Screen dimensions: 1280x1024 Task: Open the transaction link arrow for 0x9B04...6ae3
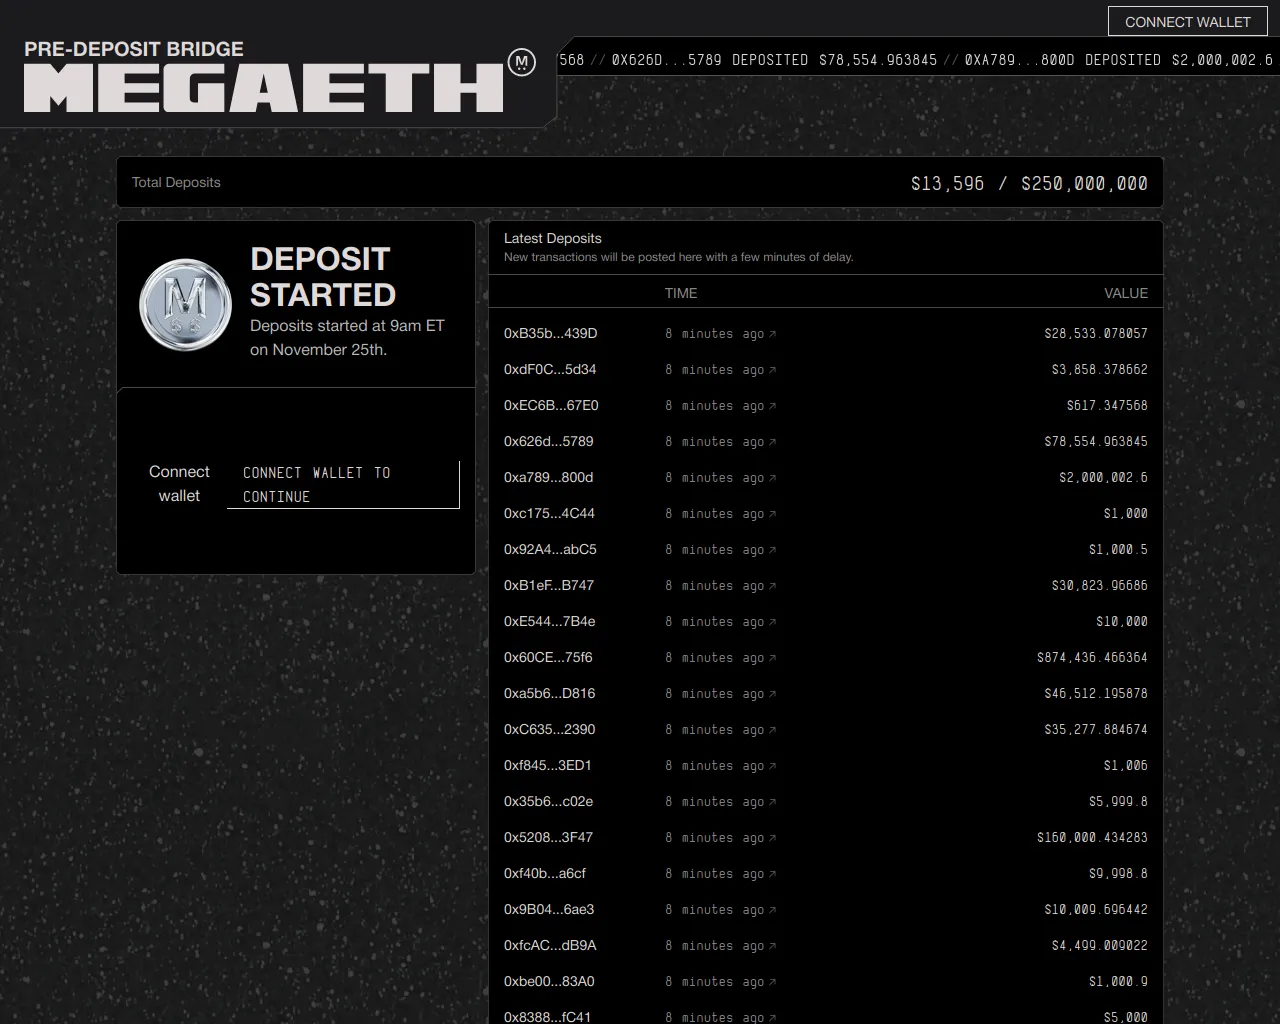[772, 910]
